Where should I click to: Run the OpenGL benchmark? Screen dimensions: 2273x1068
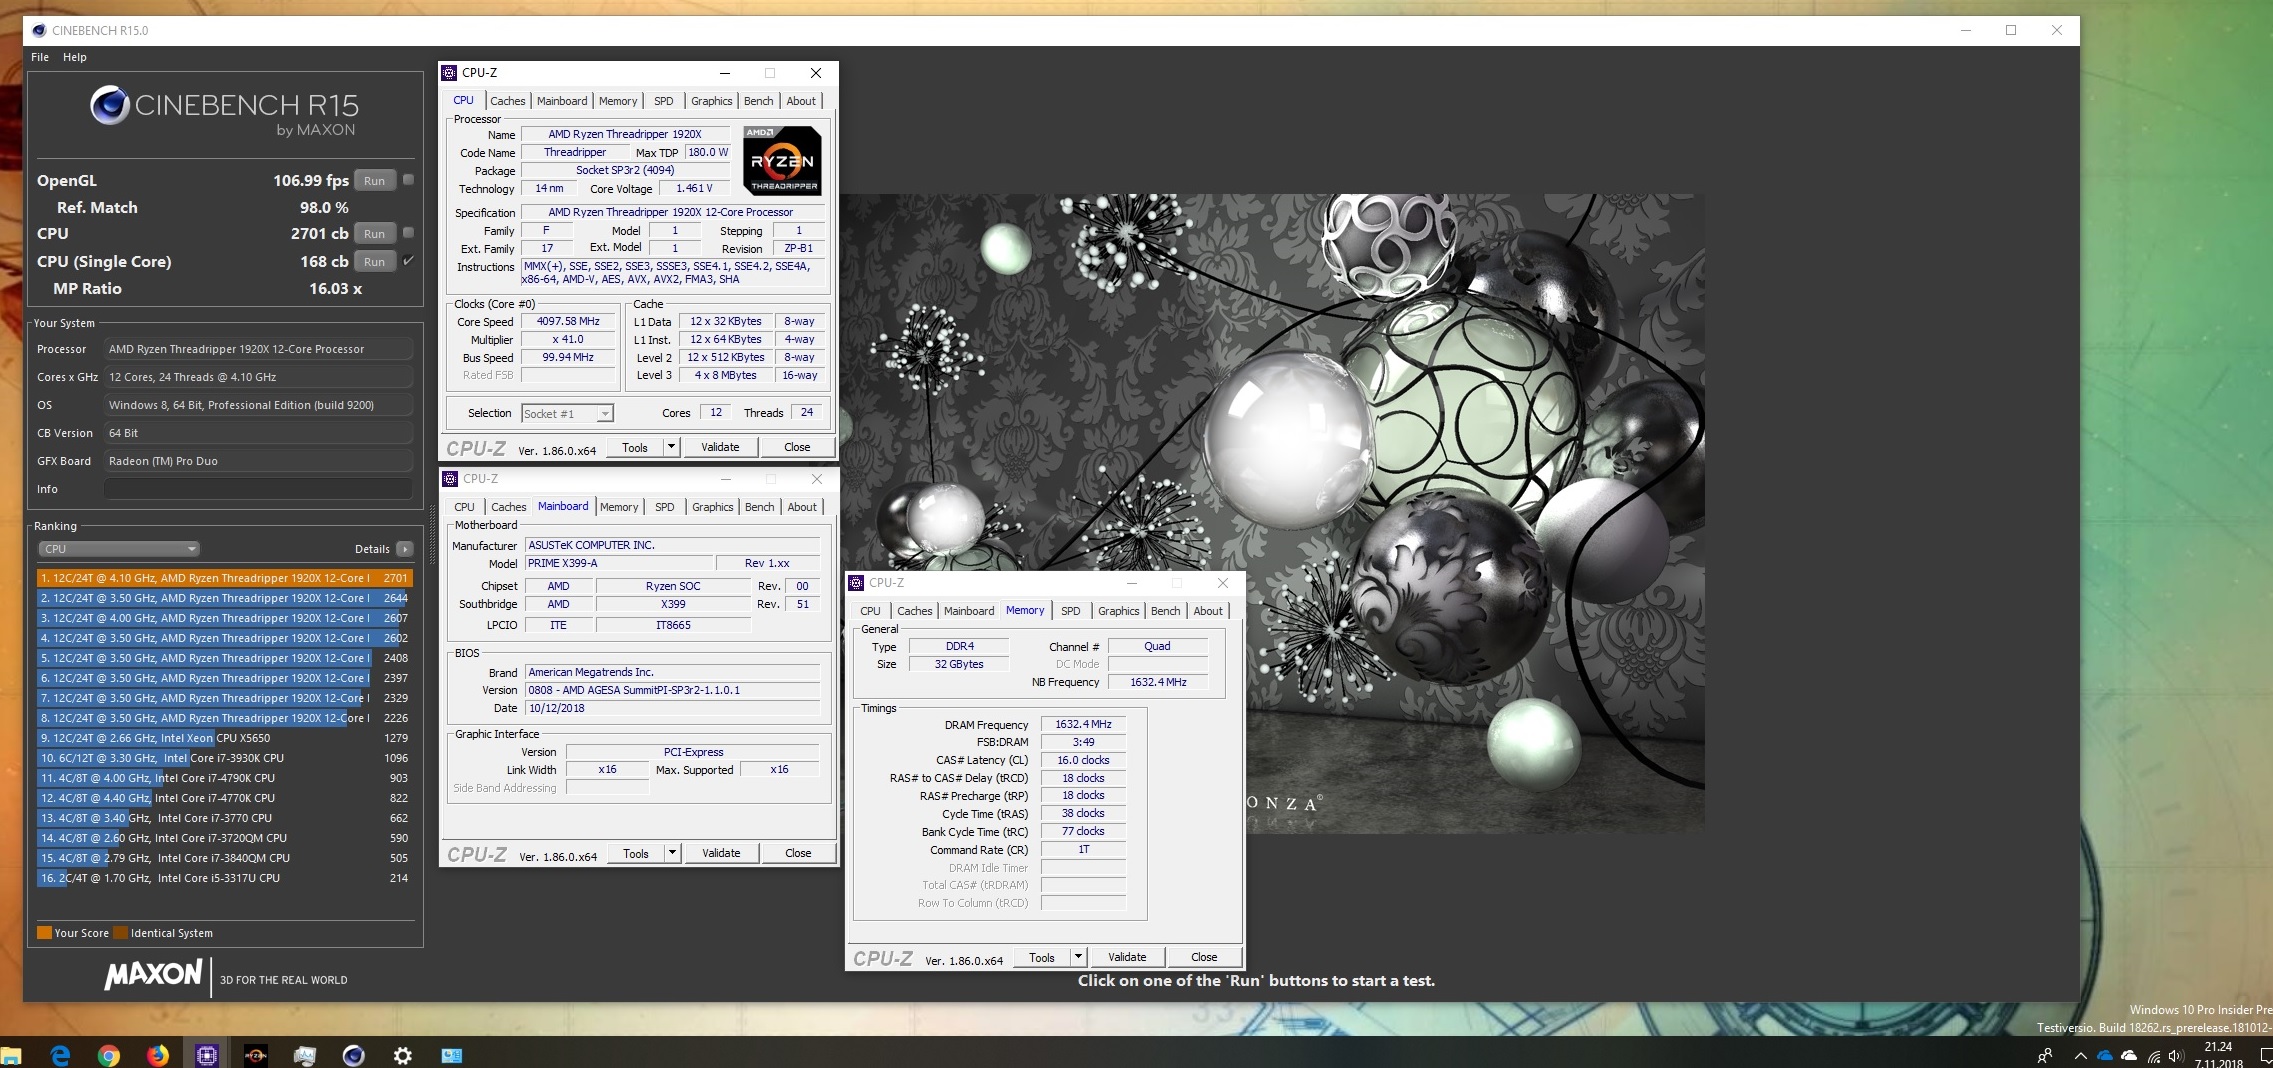click(x=375, y=180)
